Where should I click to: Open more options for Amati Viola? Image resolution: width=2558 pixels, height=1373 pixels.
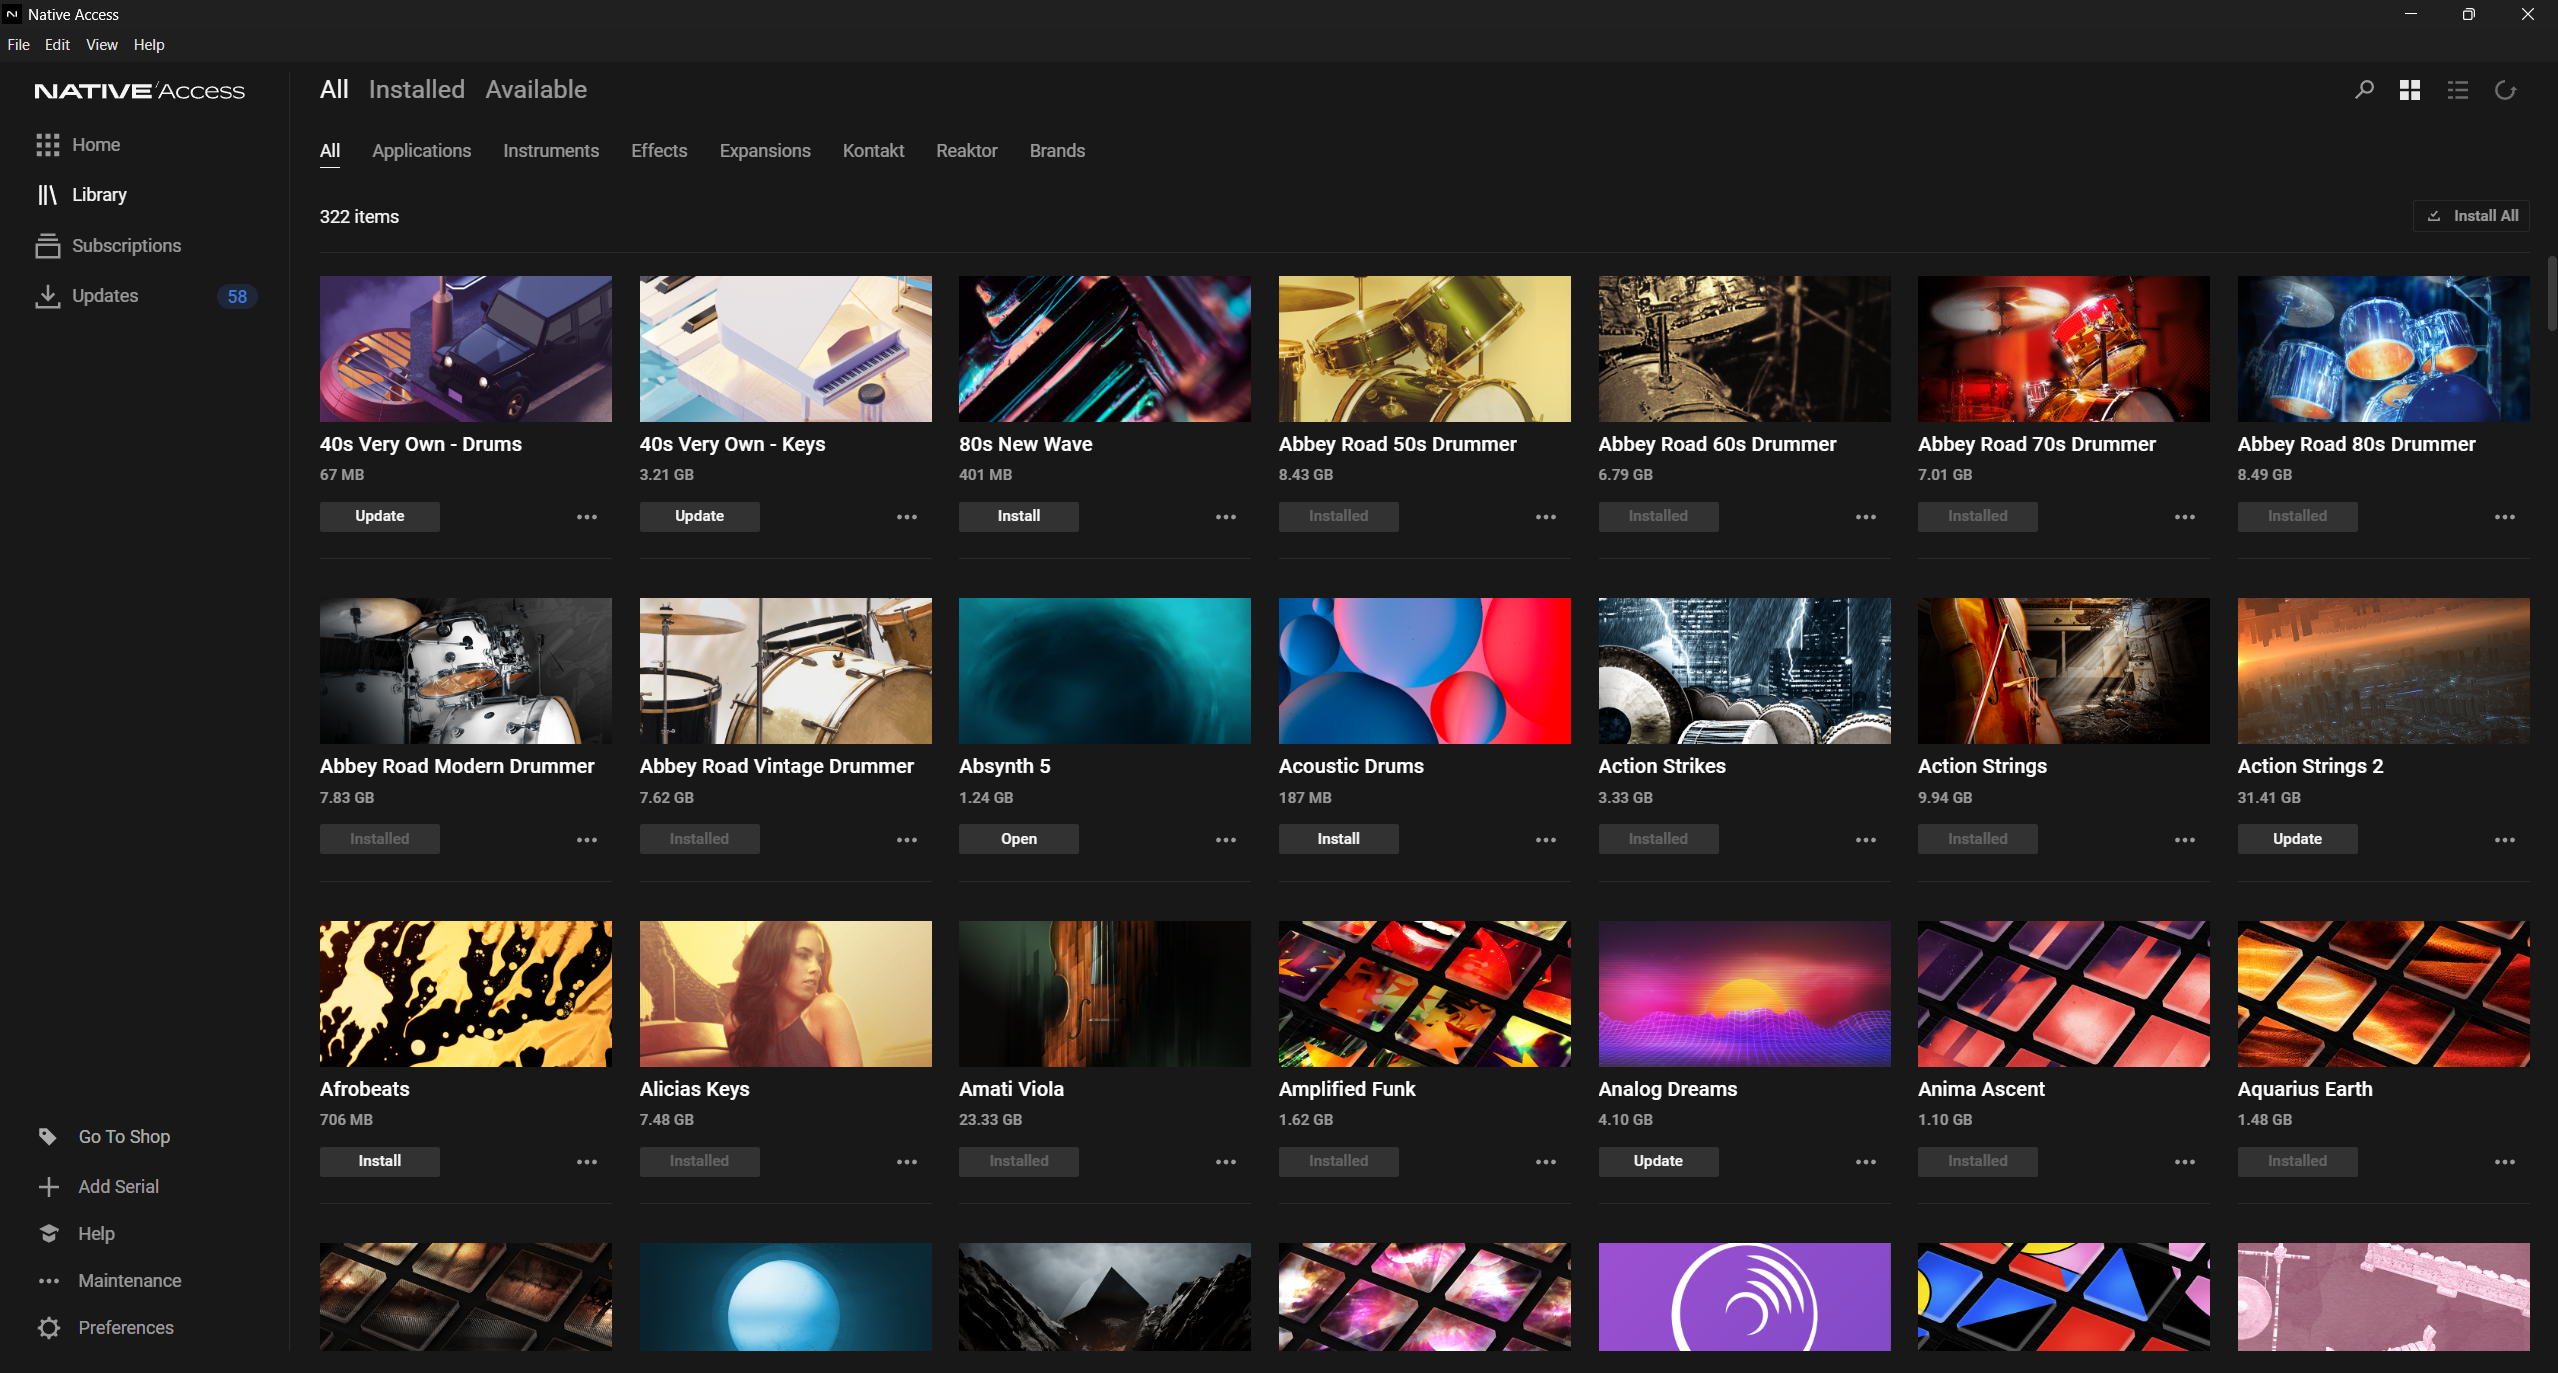tap(1226, 1162)
